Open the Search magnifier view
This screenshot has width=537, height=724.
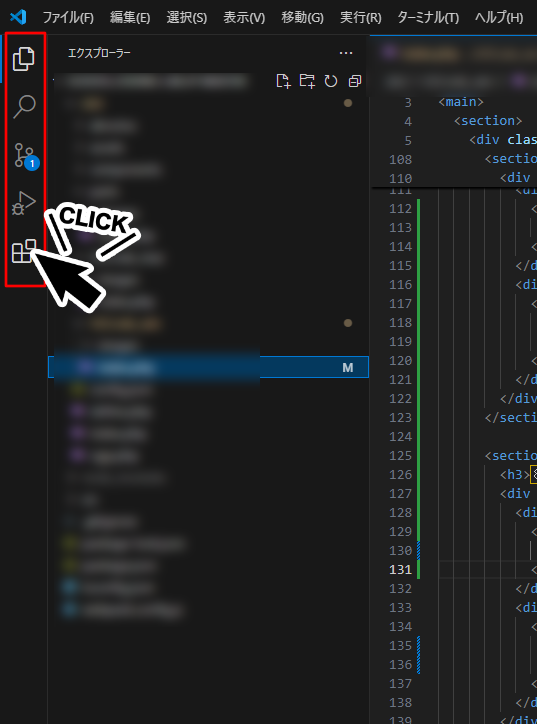(x=24, y=107)
